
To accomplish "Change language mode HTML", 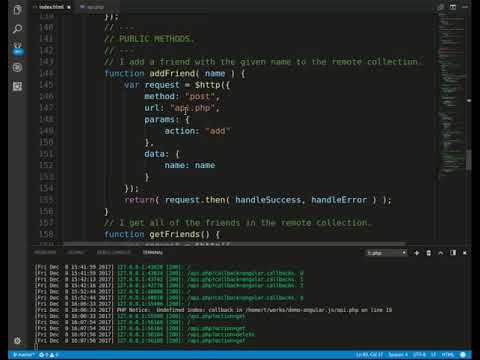I will 448,355.
